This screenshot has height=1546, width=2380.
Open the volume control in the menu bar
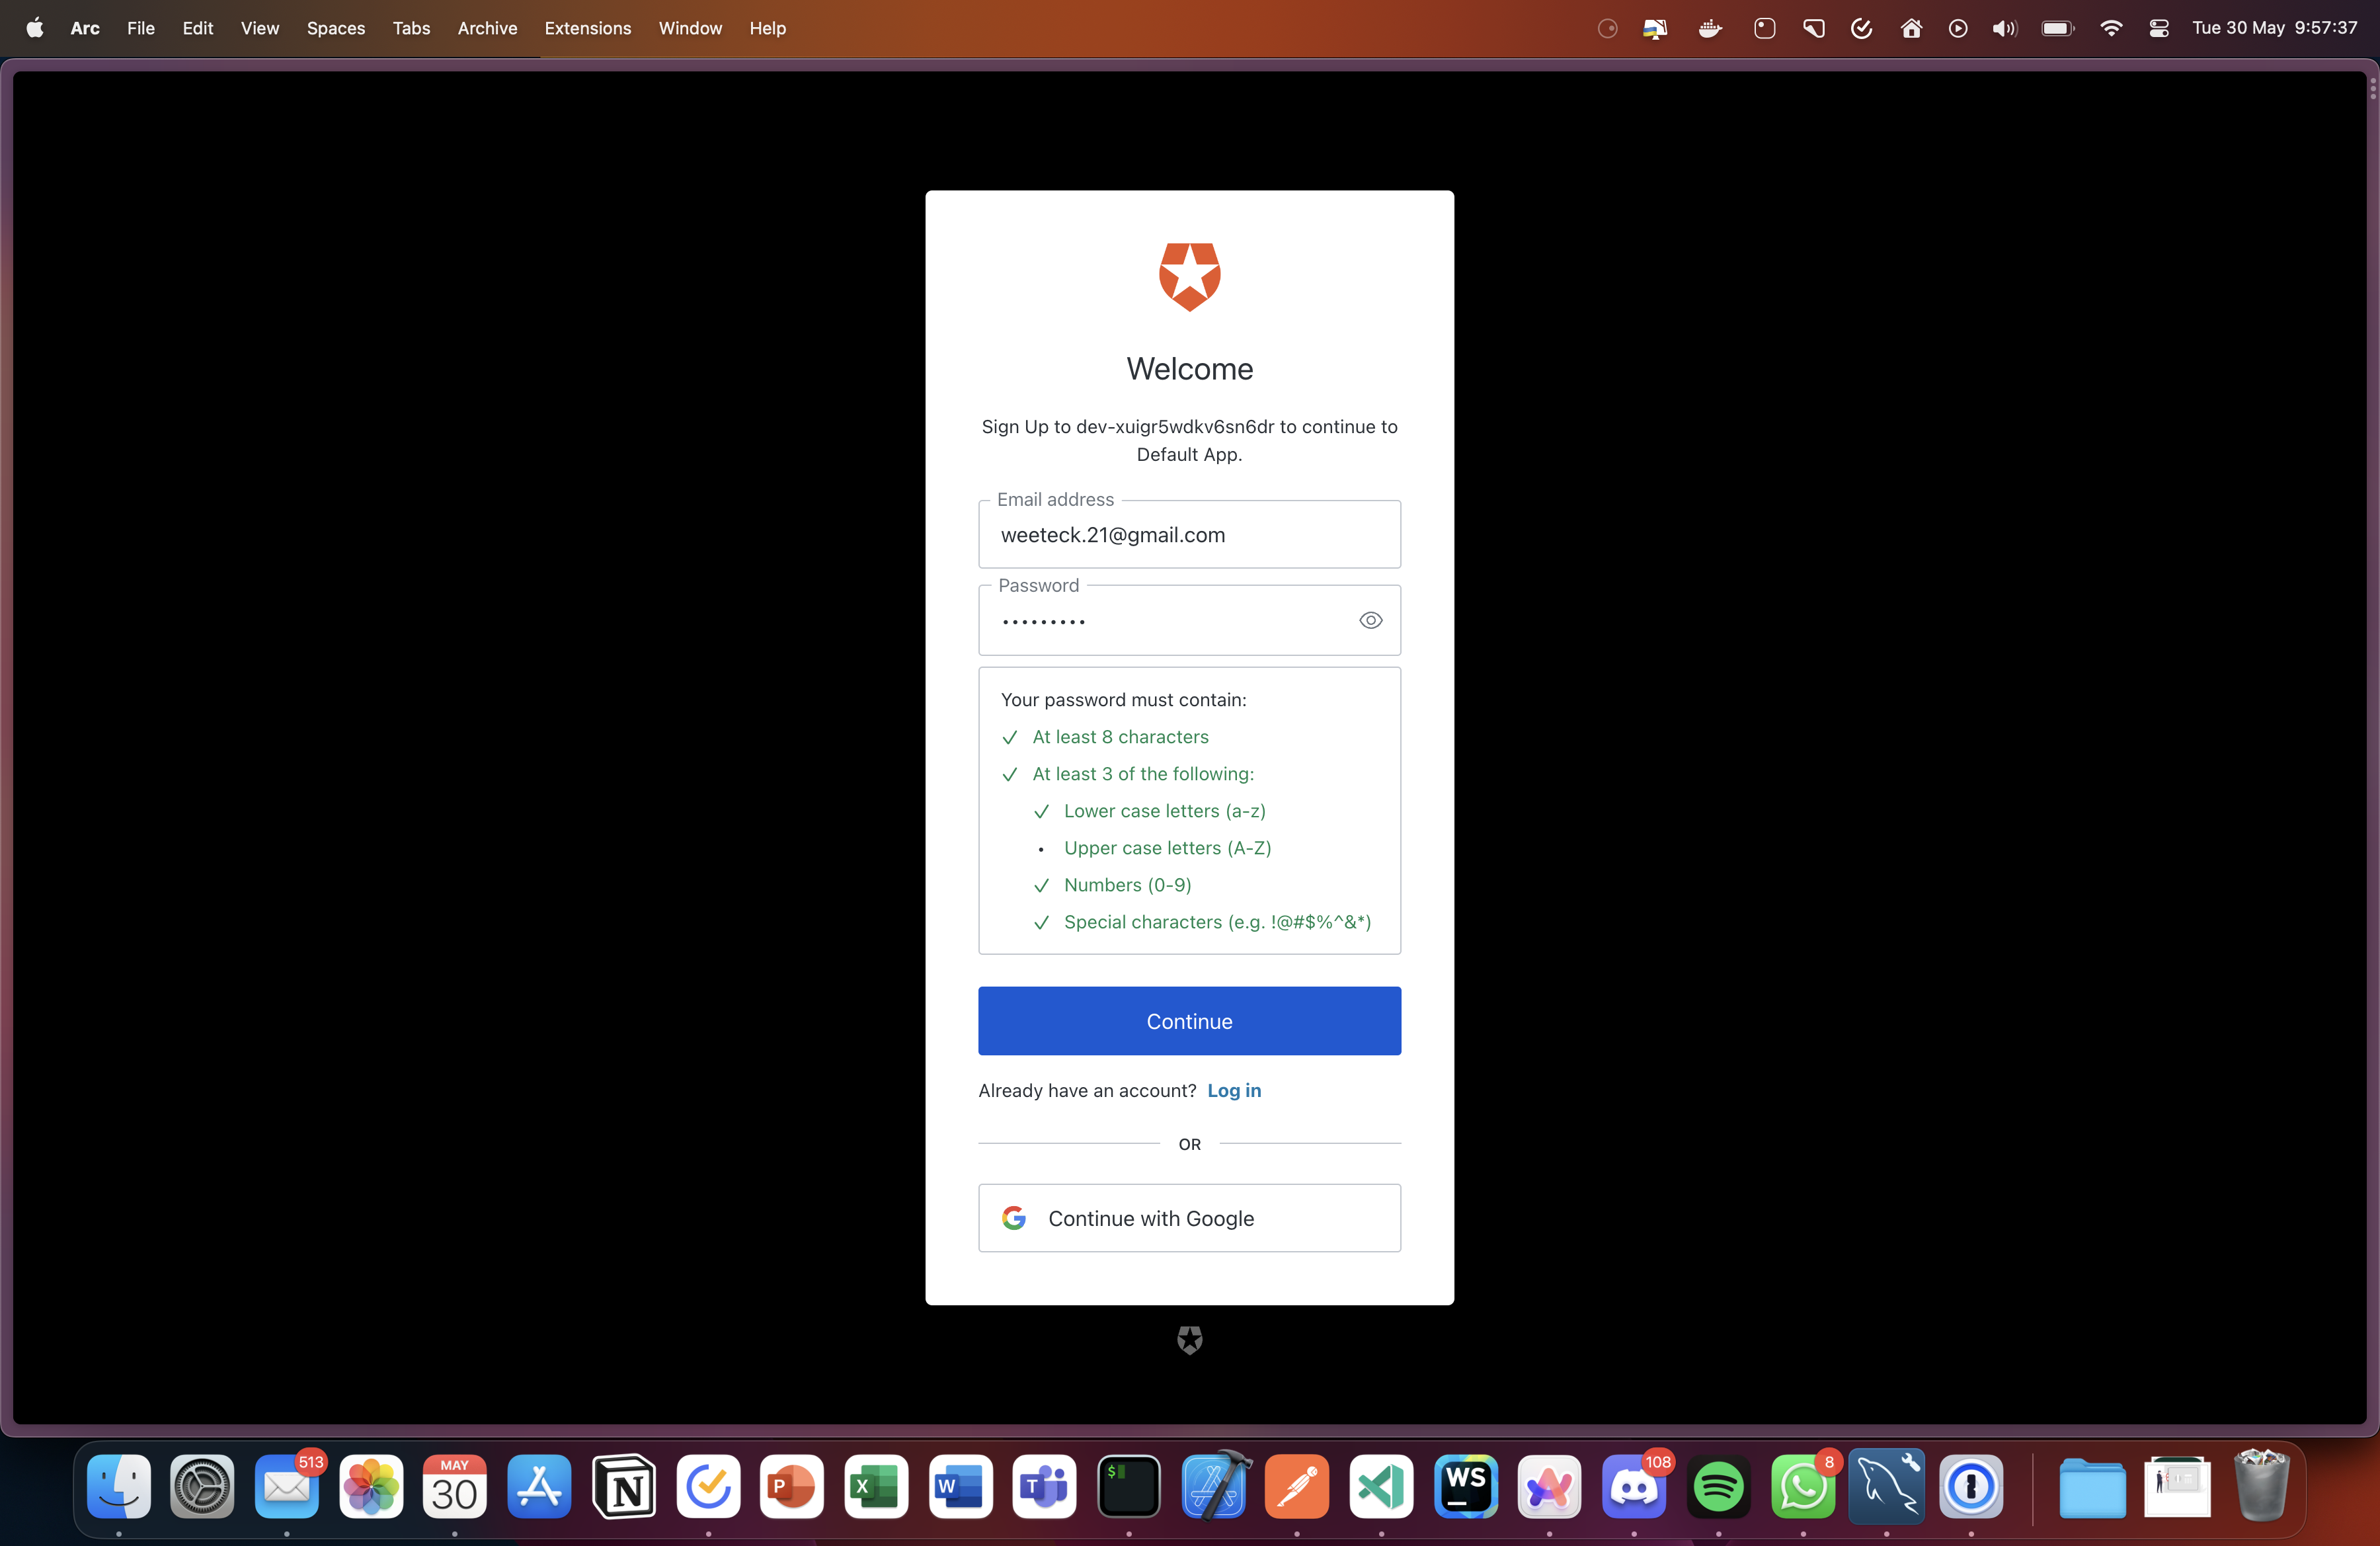click(2003, 28)
